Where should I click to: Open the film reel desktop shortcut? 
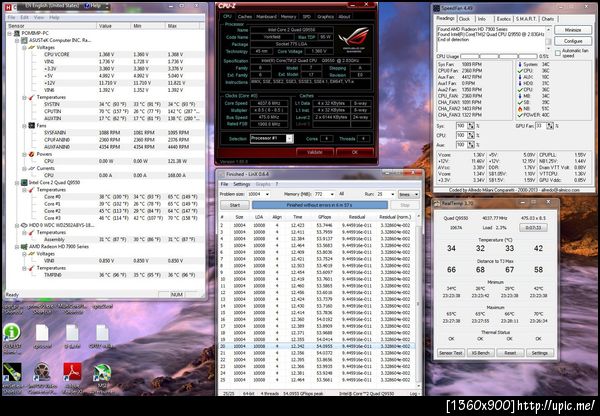(x=42, y=372)
